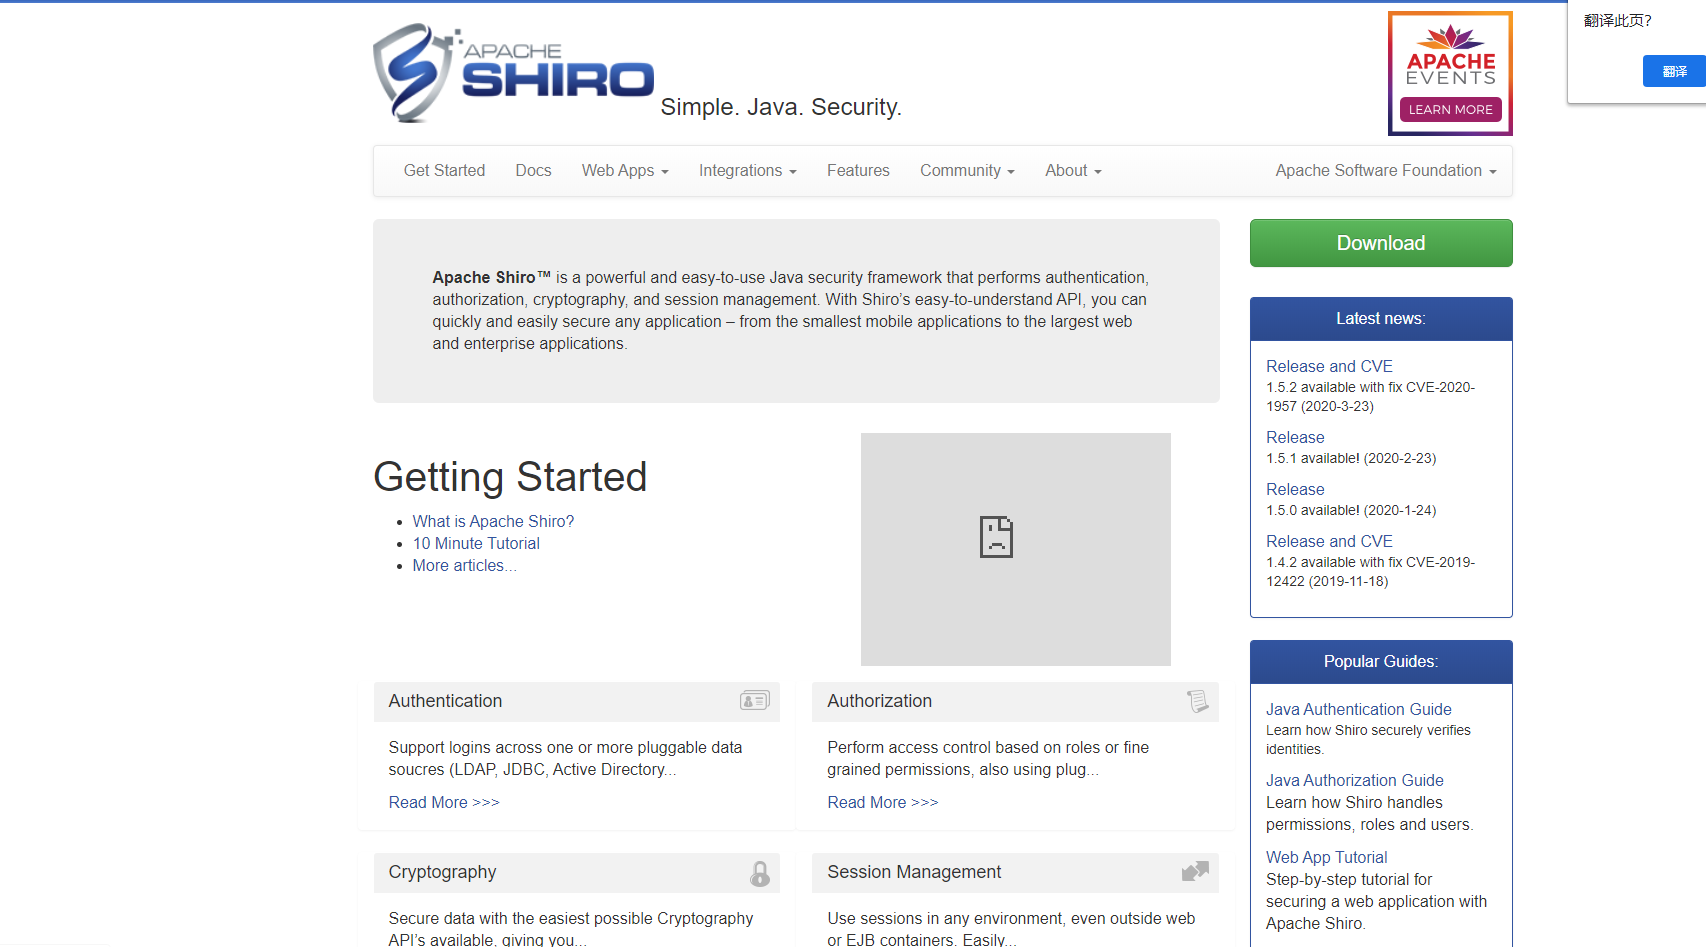Click the Authorization scroll icon

pyautogui.click(x=1197, y=701)
